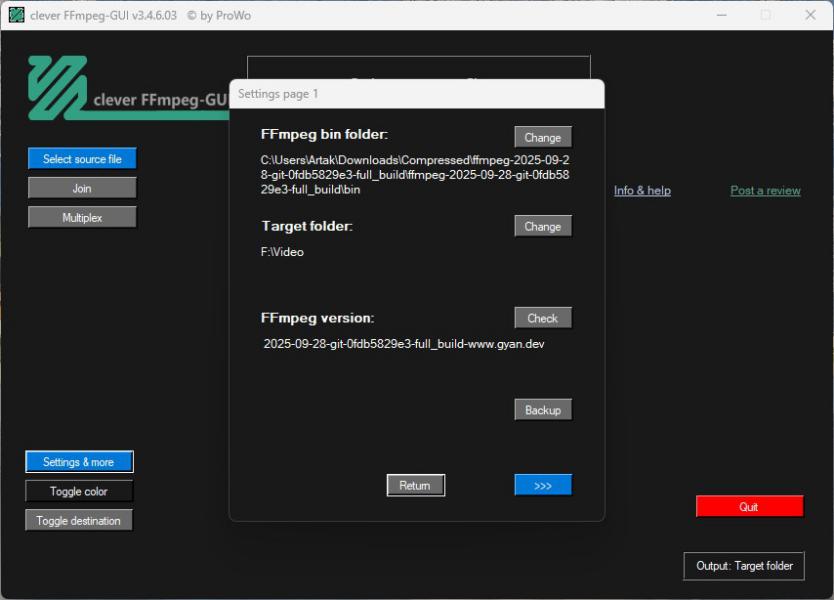The height and width of the screenshot is (600, 834).
Task: Check the FFmpeg version
Action: (x=543, y=318)
